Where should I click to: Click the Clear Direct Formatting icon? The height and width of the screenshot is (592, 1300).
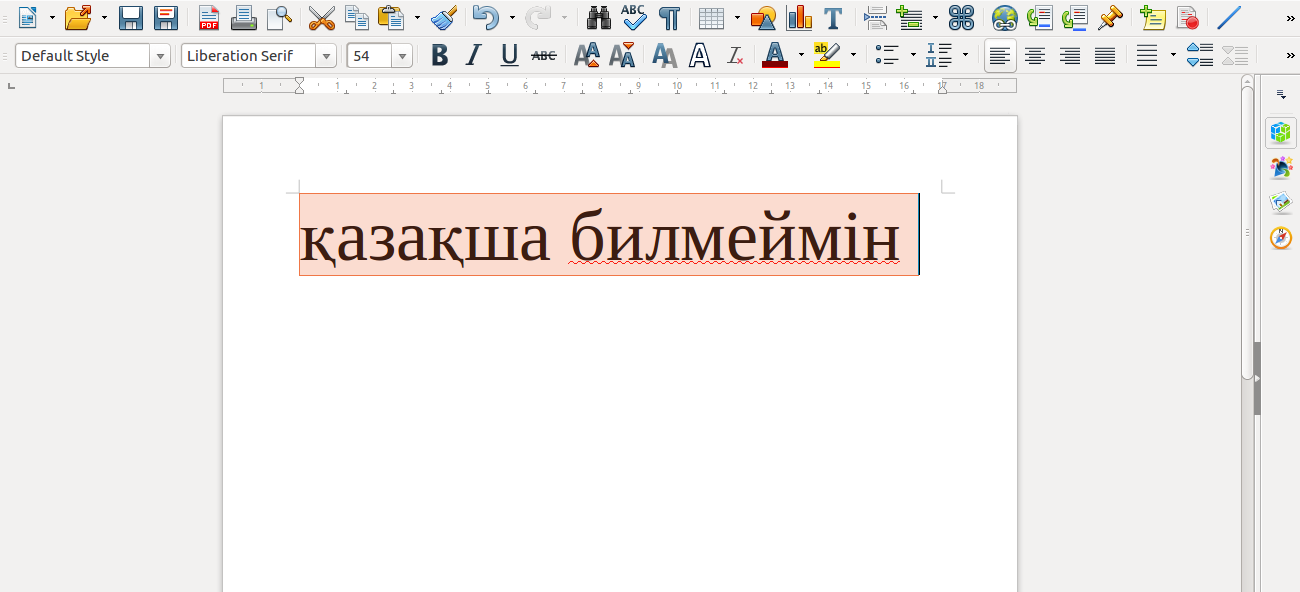(735, 56)
